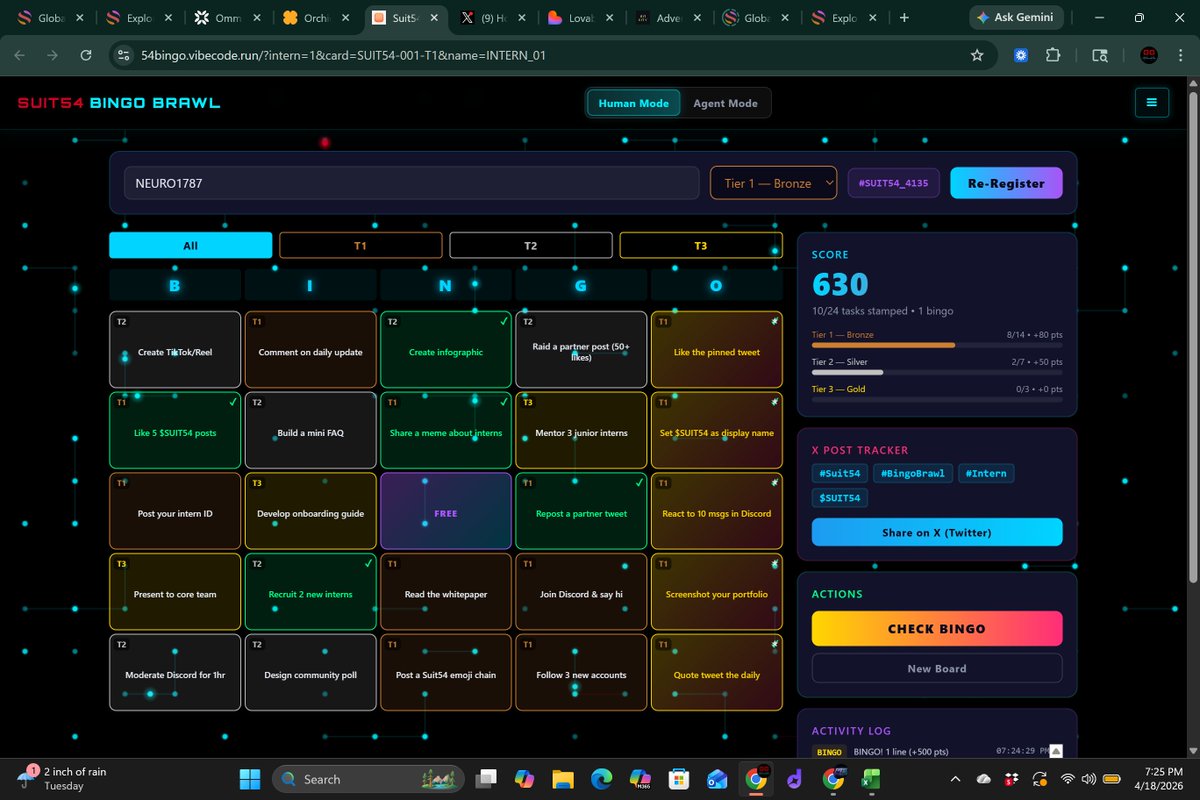The image size is (1200, 800).
Task: Open the Tier 1 — Bronze dropdown
Action: [x=773, y=183]
